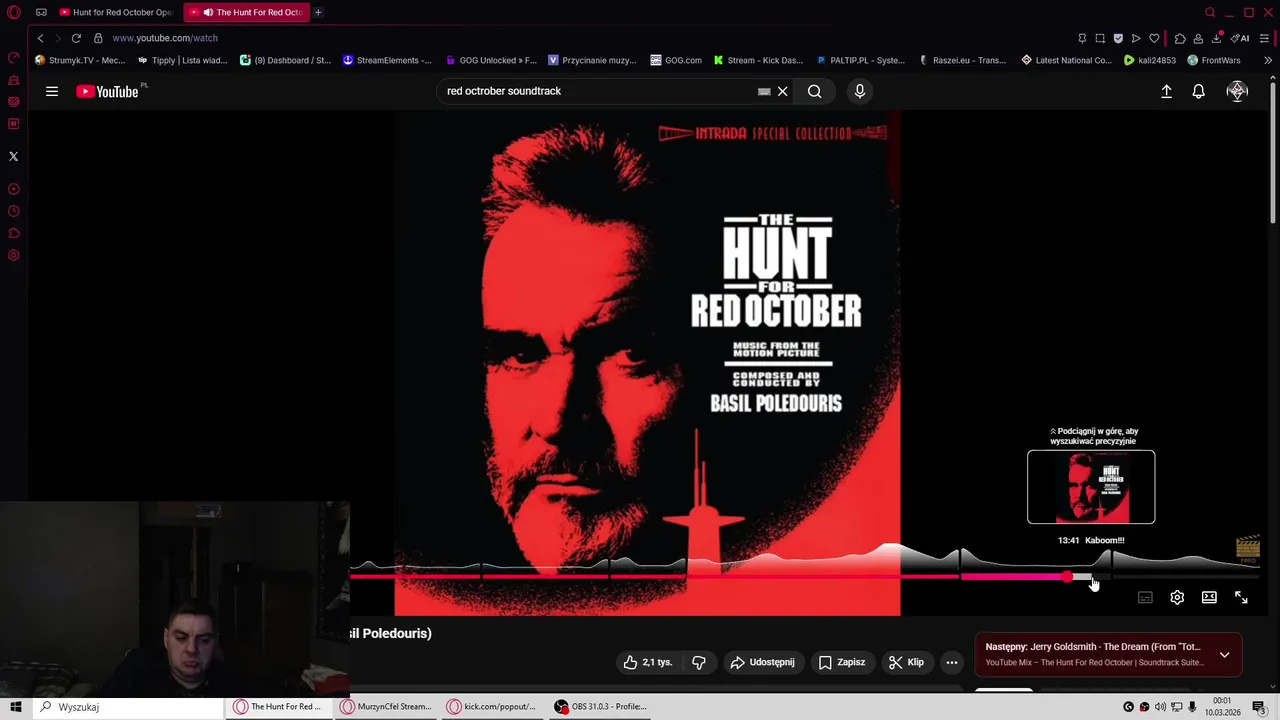
Task: Open GX Control speedometer in sidebar
Action: (x=13, y=57)
